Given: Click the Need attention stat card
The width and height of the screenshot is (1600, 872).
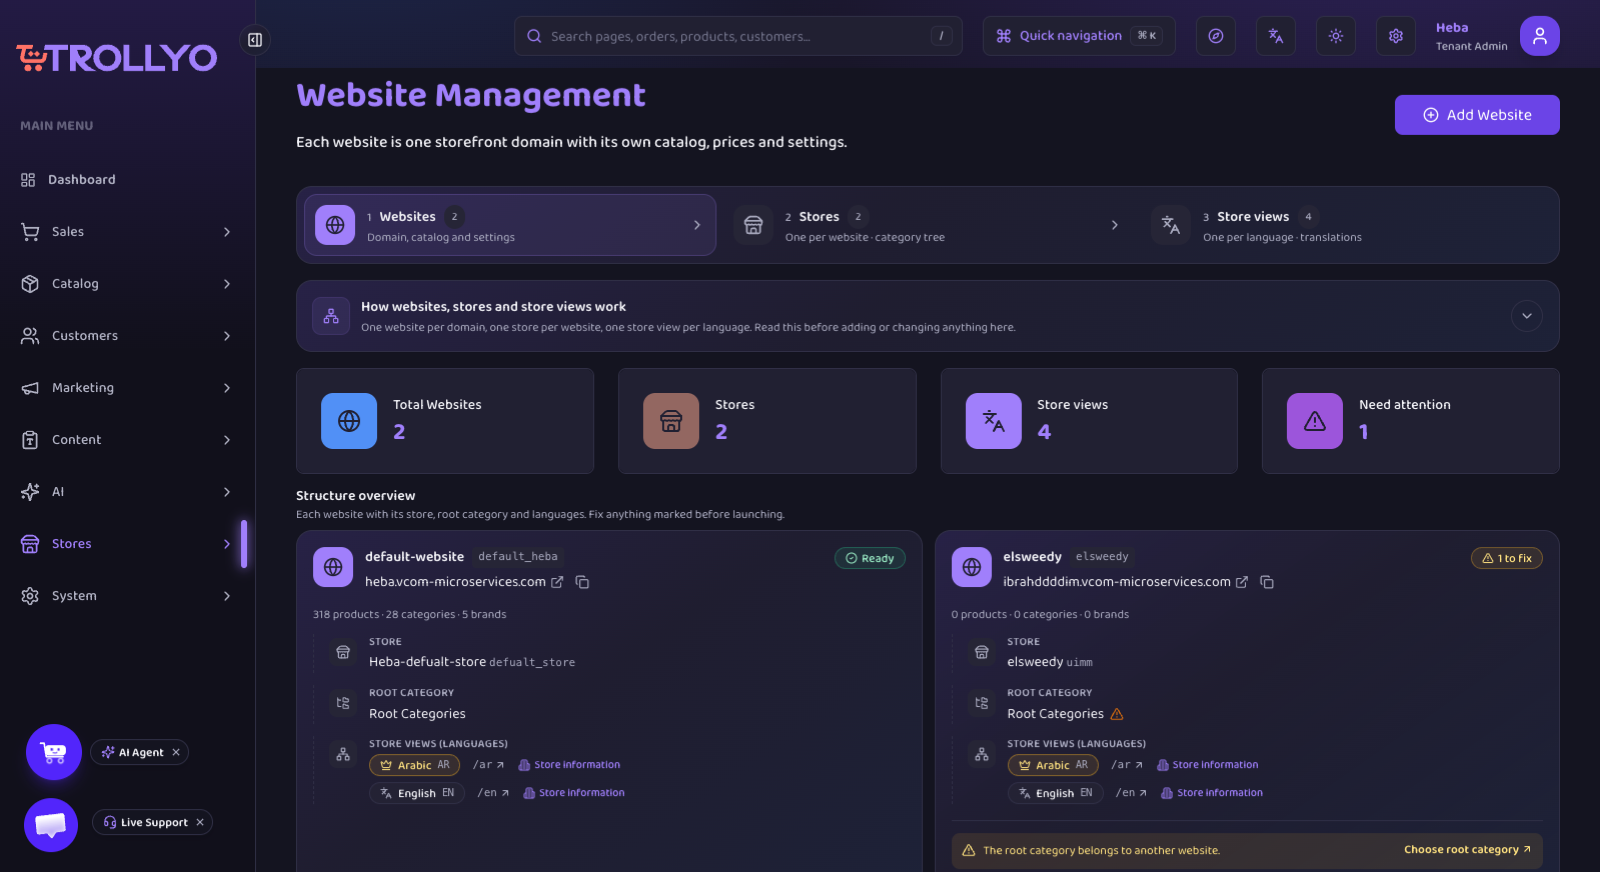Looking at the screenshot, I should (1410, 421).
